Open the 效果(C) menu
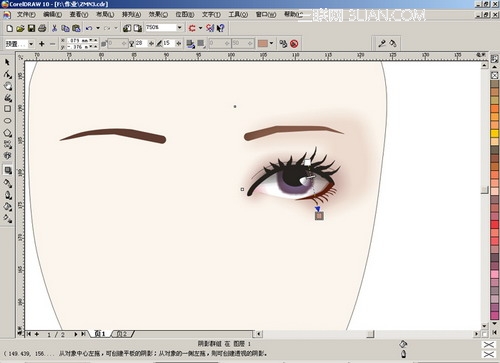The height and width of the screenshot is (363, 500). pos(158,15)
